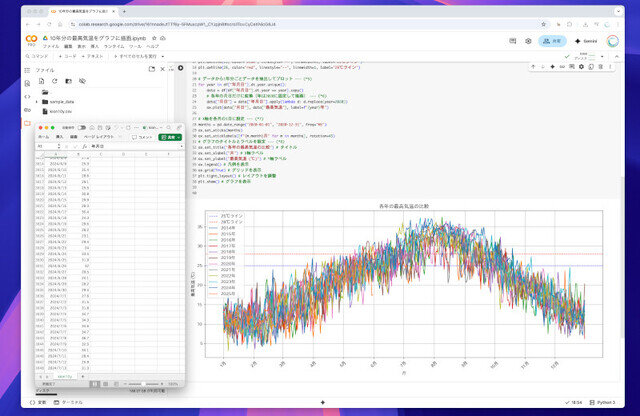Image resolution: width=640 pixels, height=416 pixels.
Task: Run all cells with すべてのセルを実行
Action: coord(135,56)
